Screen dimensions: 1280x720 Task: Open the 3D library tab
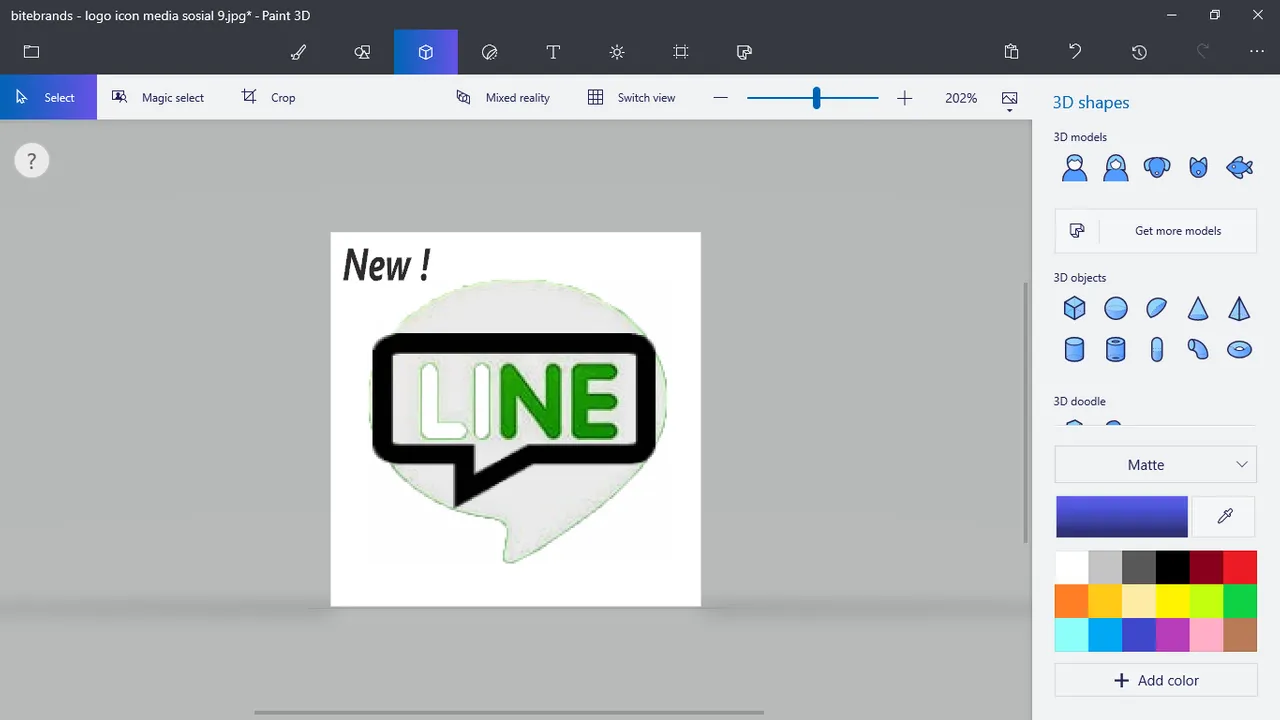coord(744,52)
